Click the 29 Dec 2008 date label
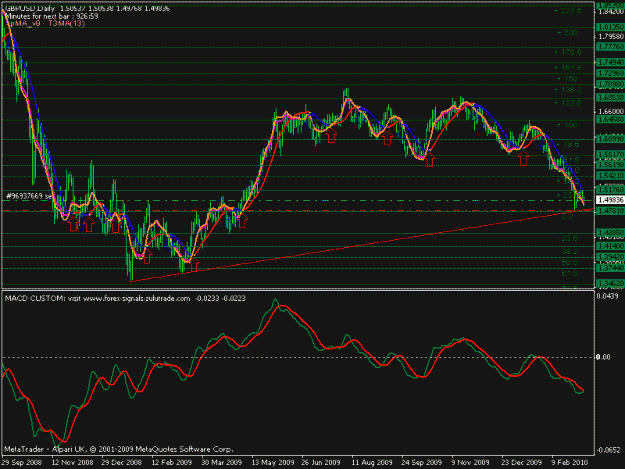Screen dimensions: 625x469 [122, 462]
